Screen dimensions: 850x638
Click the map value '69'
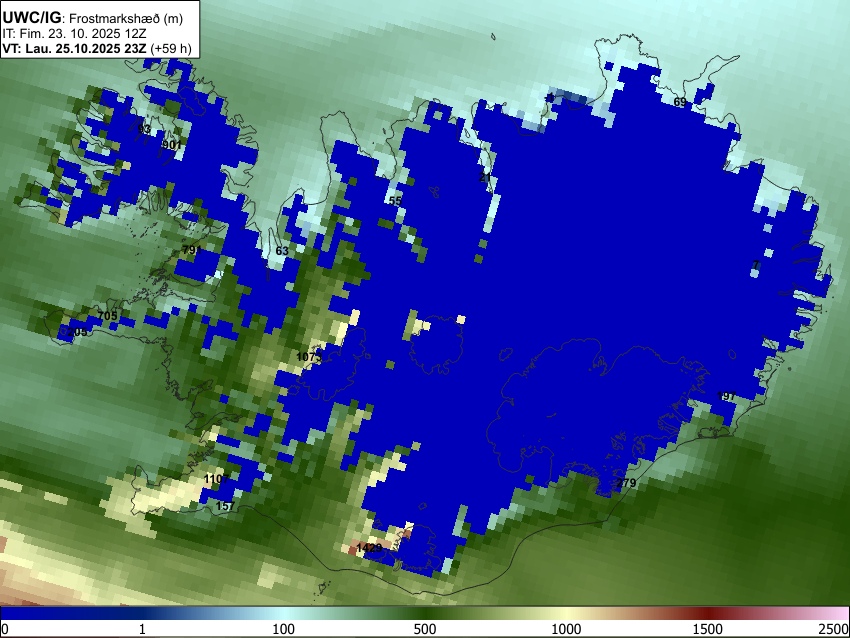680,102
